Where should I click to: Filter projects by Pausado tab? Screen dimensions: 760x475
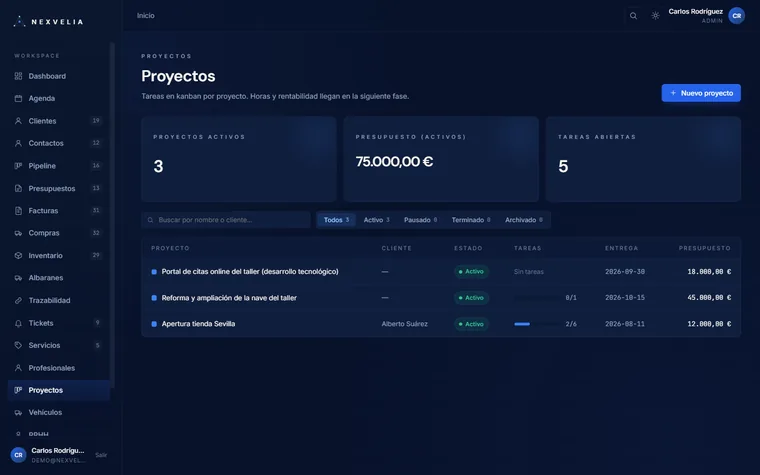(x=421, y=220)
